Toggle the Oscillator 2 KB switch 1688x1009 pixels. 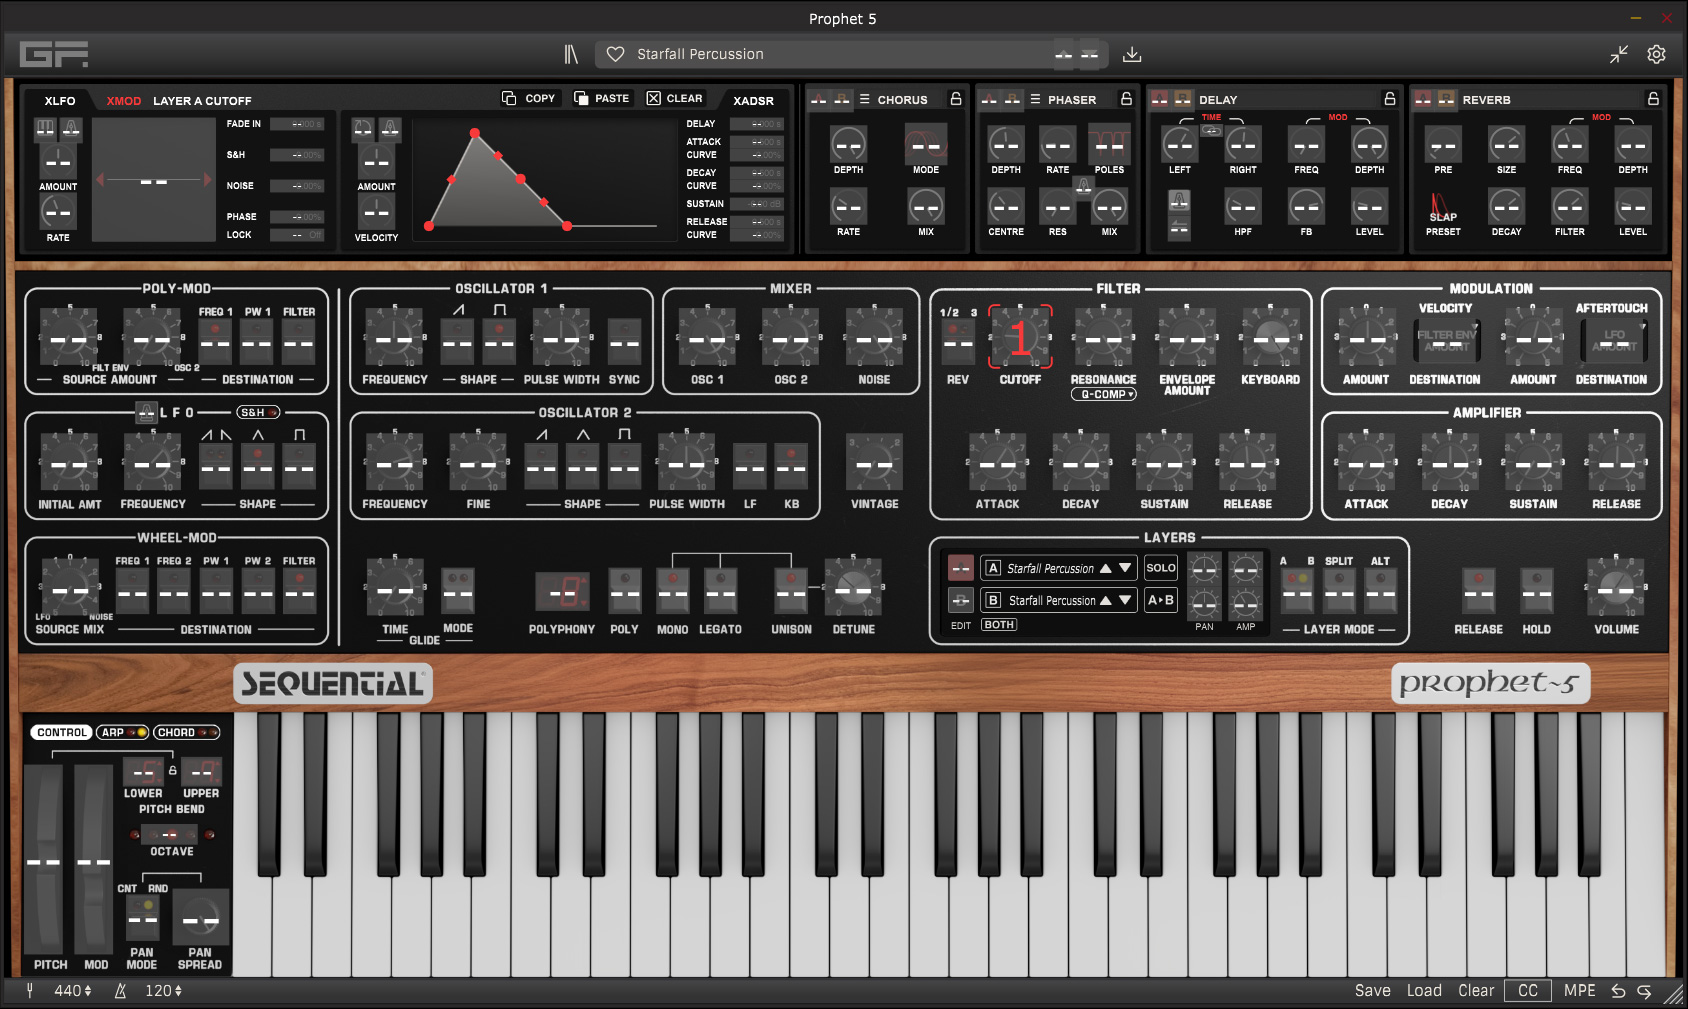click(x=791, y=467)
